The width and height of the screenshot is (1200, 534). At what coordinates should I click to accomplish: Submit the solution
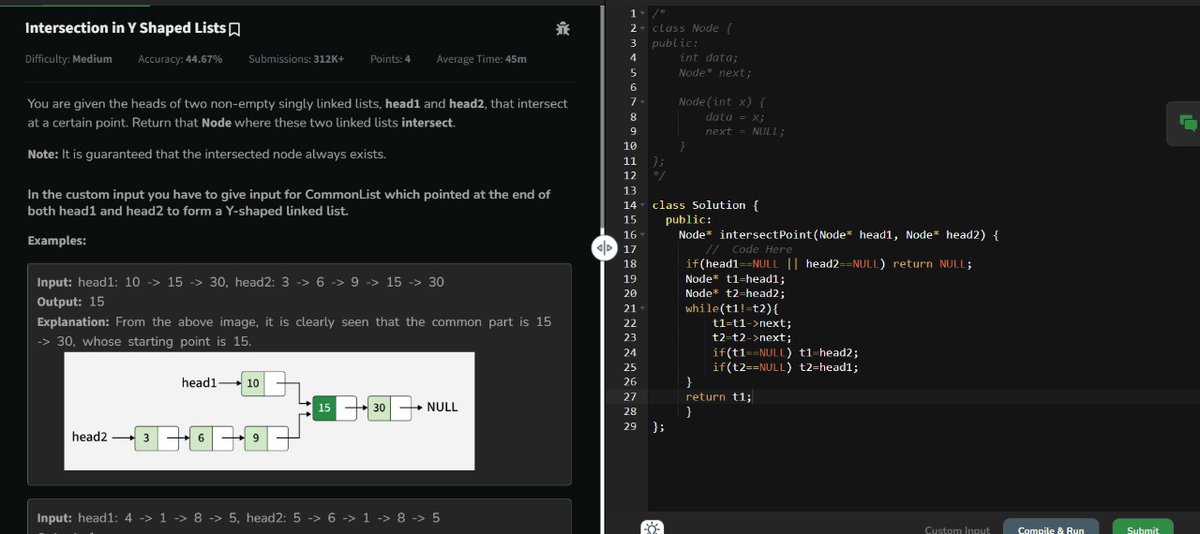click(1143, 527)
